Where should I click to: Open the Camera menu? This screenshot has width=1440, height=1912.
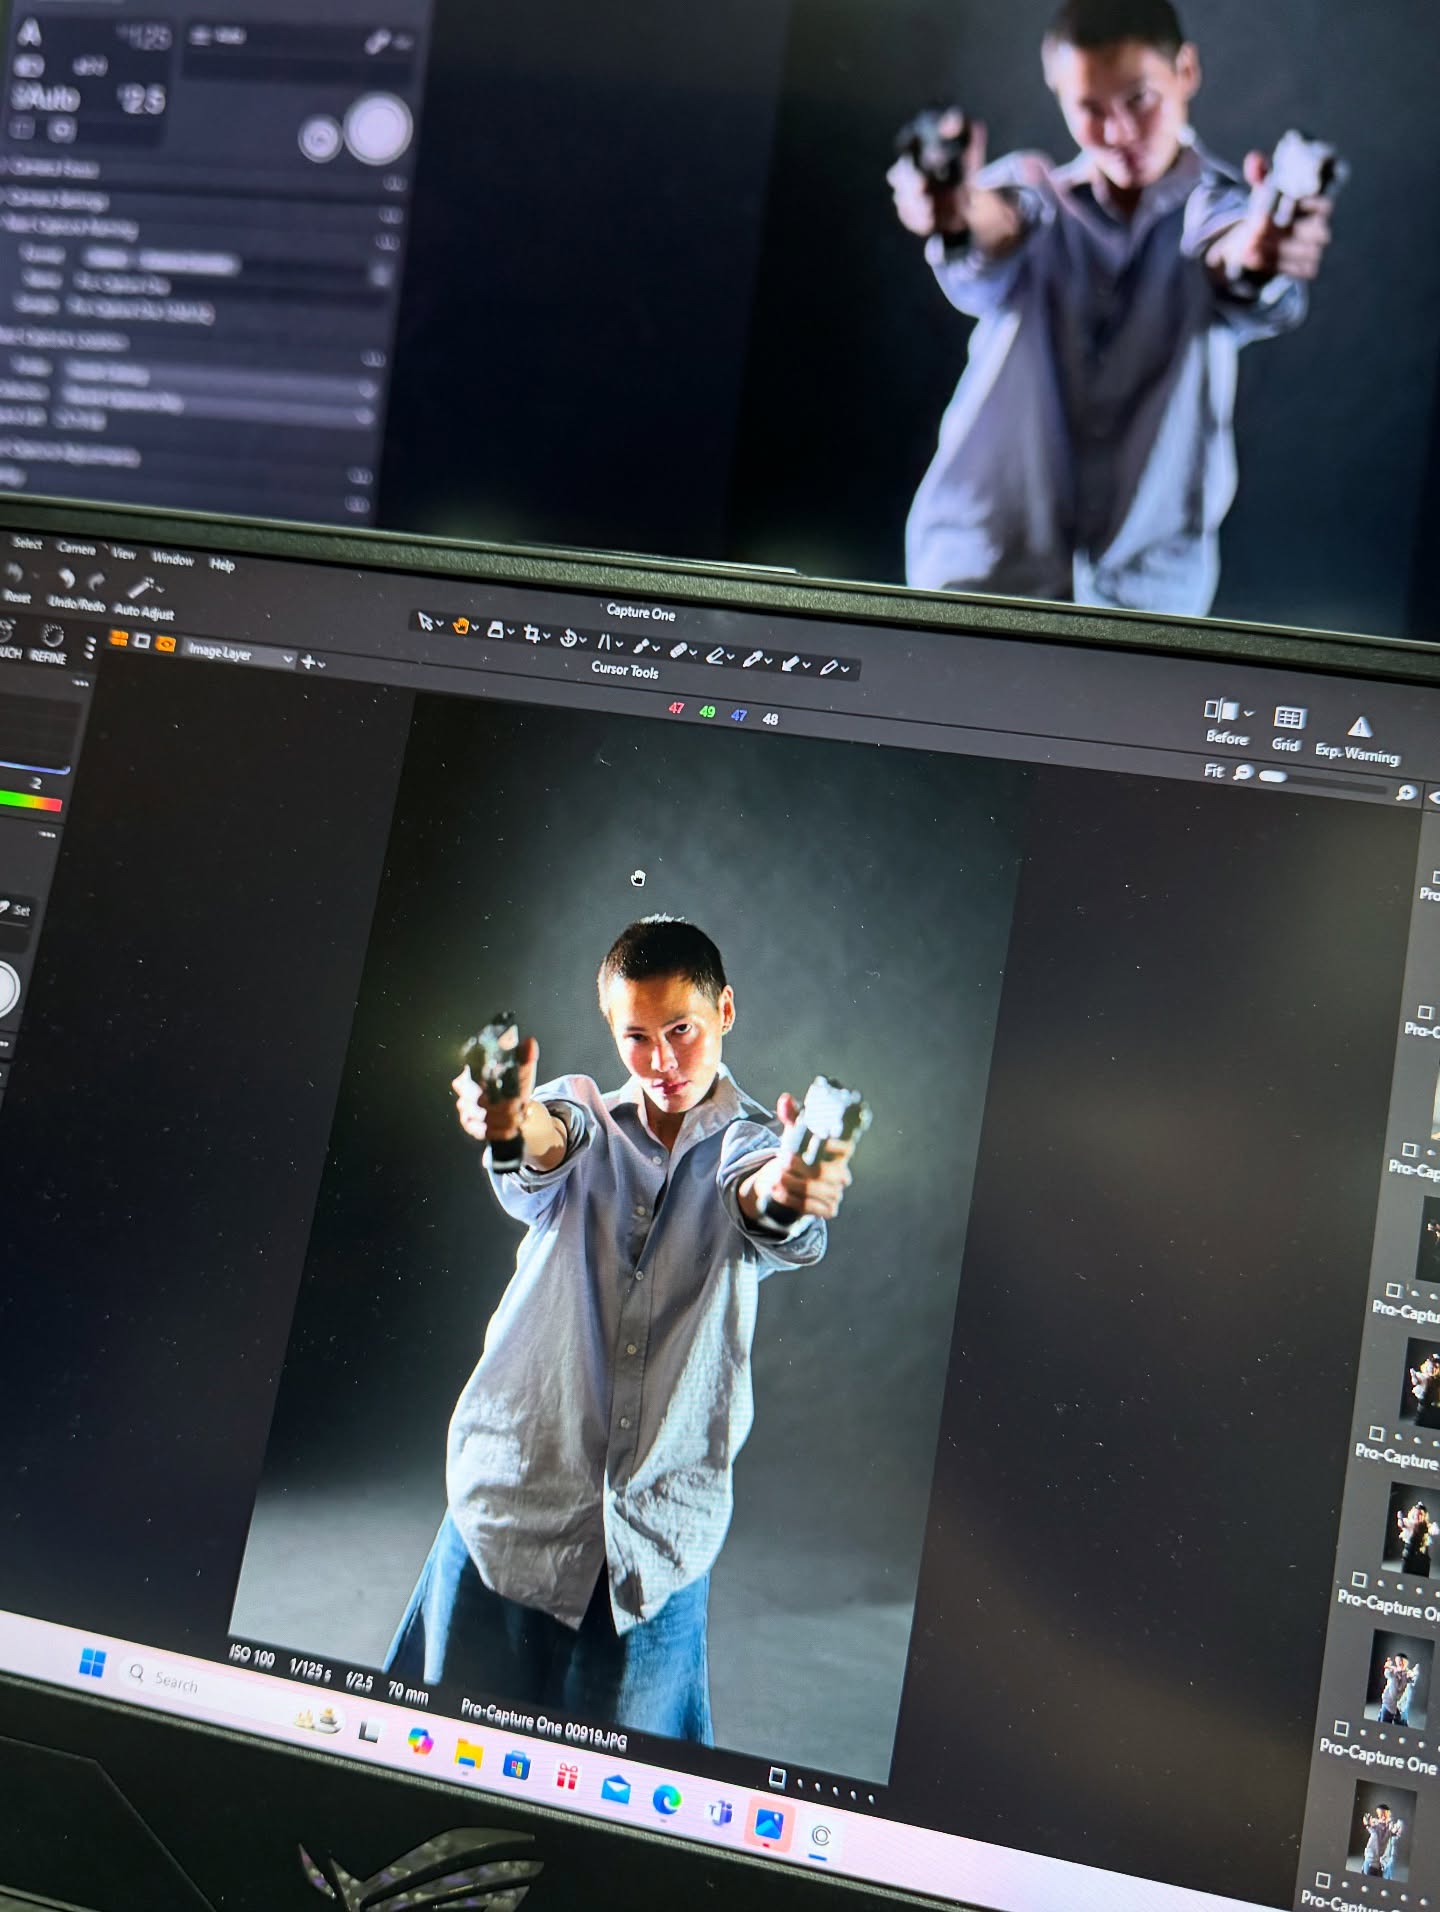pos(76,549)
